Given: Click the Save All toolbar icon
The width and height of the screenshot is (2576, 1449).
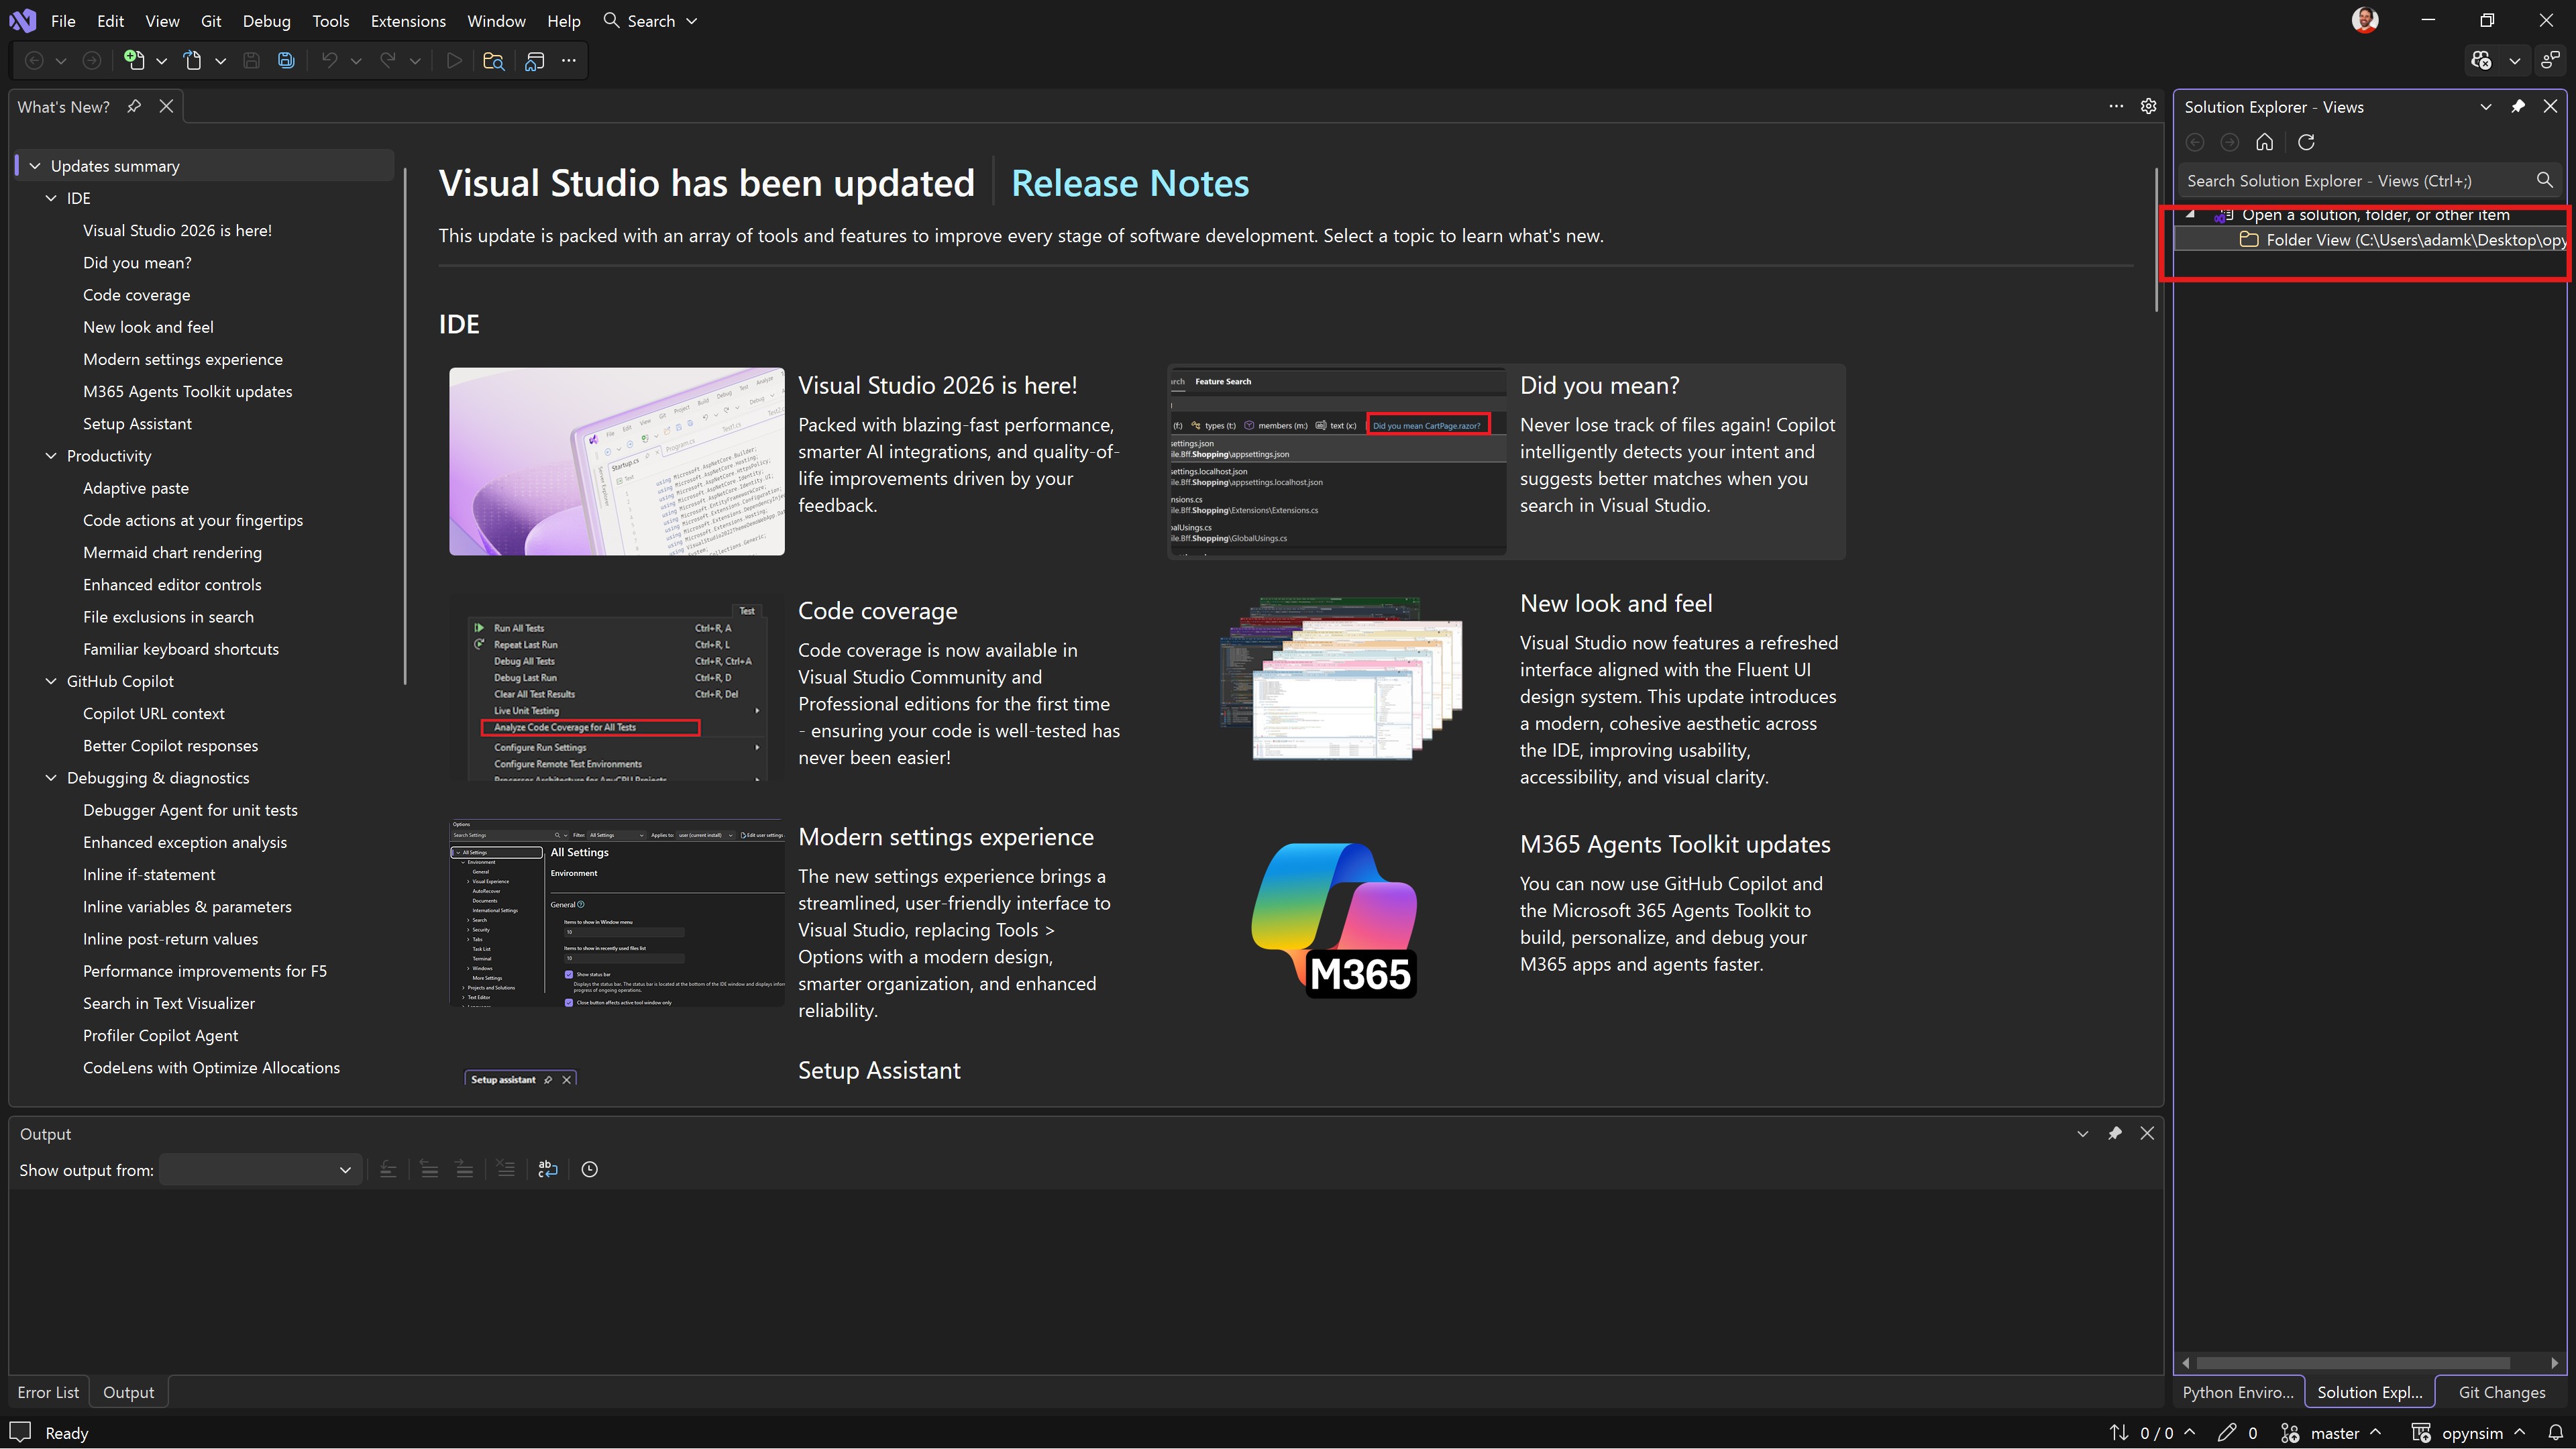Looking at the screenshot, I should pyautogui.click(x=286, y=61).
